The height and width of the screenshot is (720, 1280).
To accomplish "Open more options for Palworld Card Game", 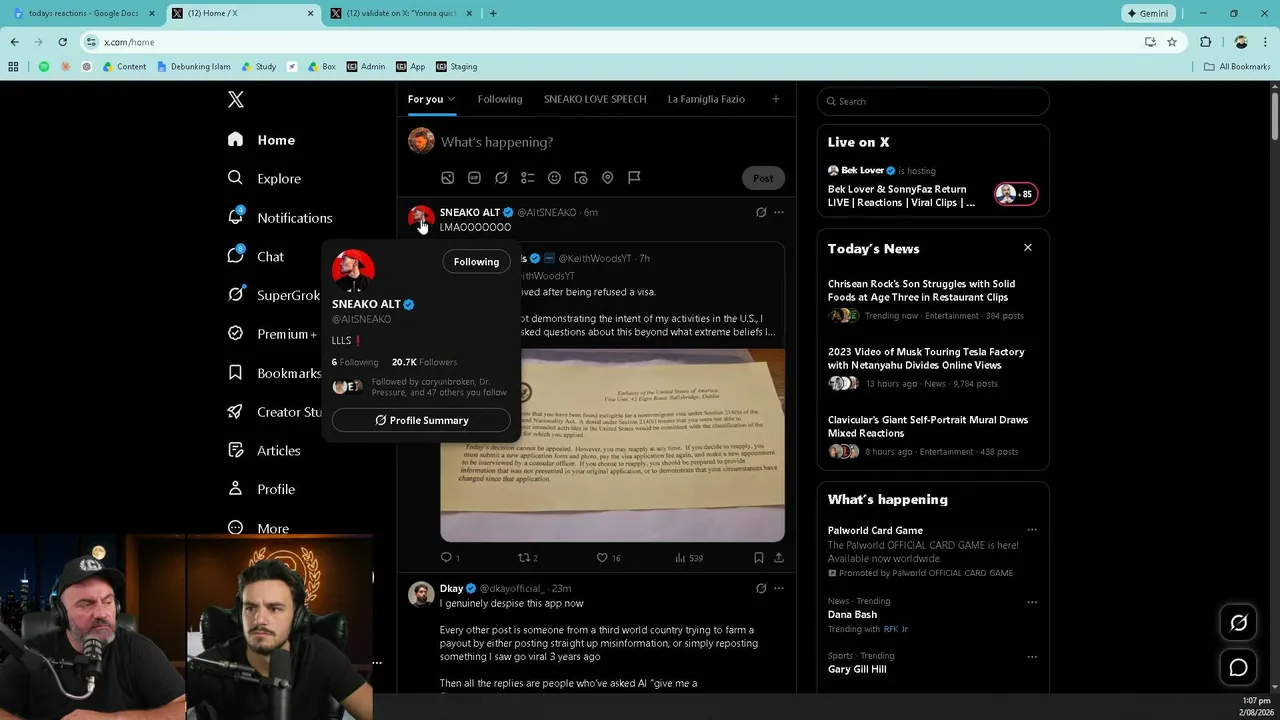I will 1032,530.
